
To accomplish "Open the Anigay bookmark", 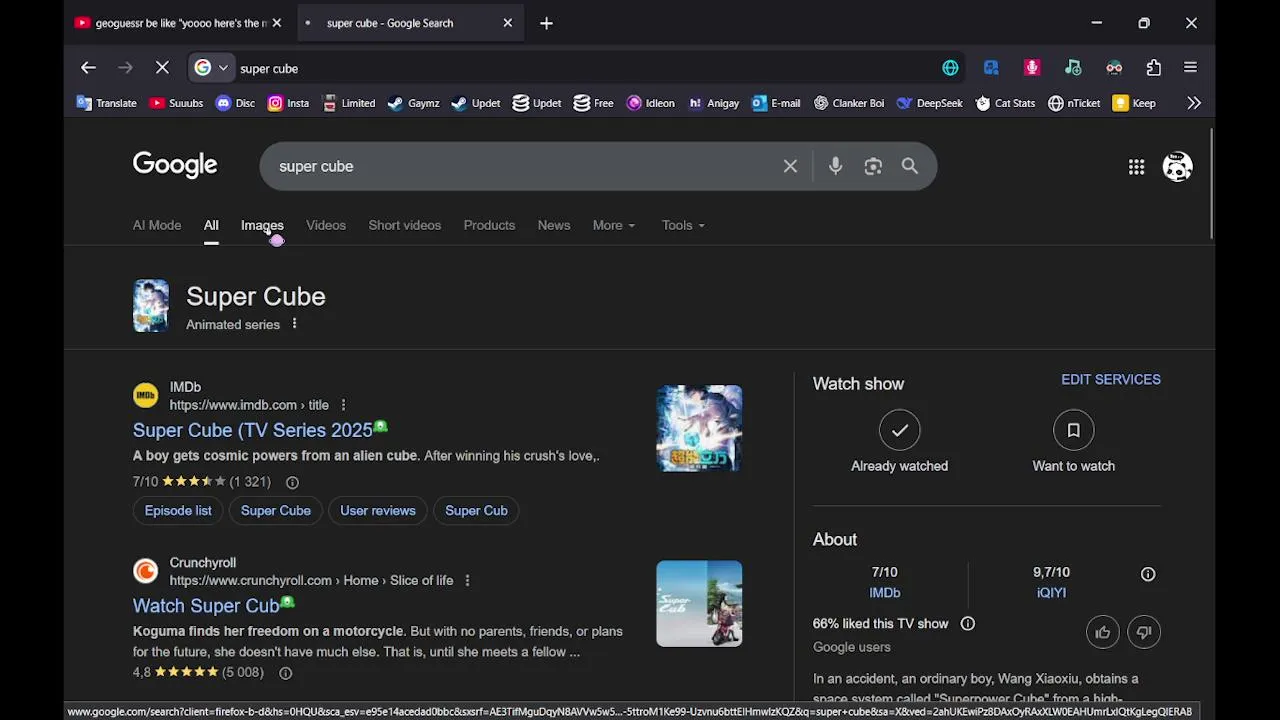I will point(713,103).
